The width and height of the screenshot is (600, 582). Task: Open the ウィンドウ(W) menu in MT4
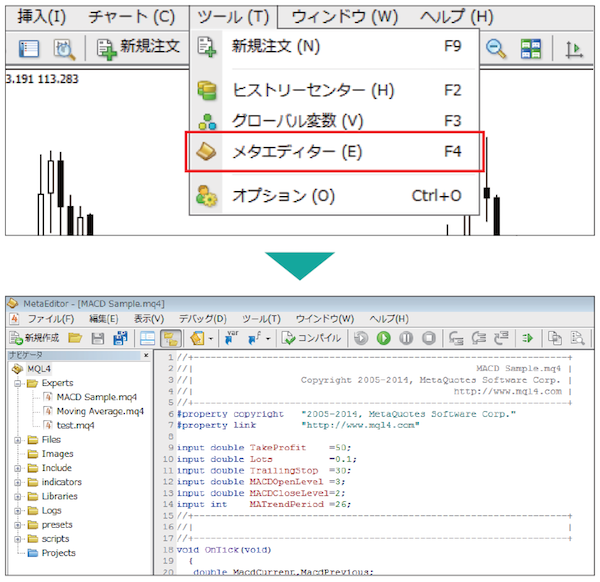[344, 17]
